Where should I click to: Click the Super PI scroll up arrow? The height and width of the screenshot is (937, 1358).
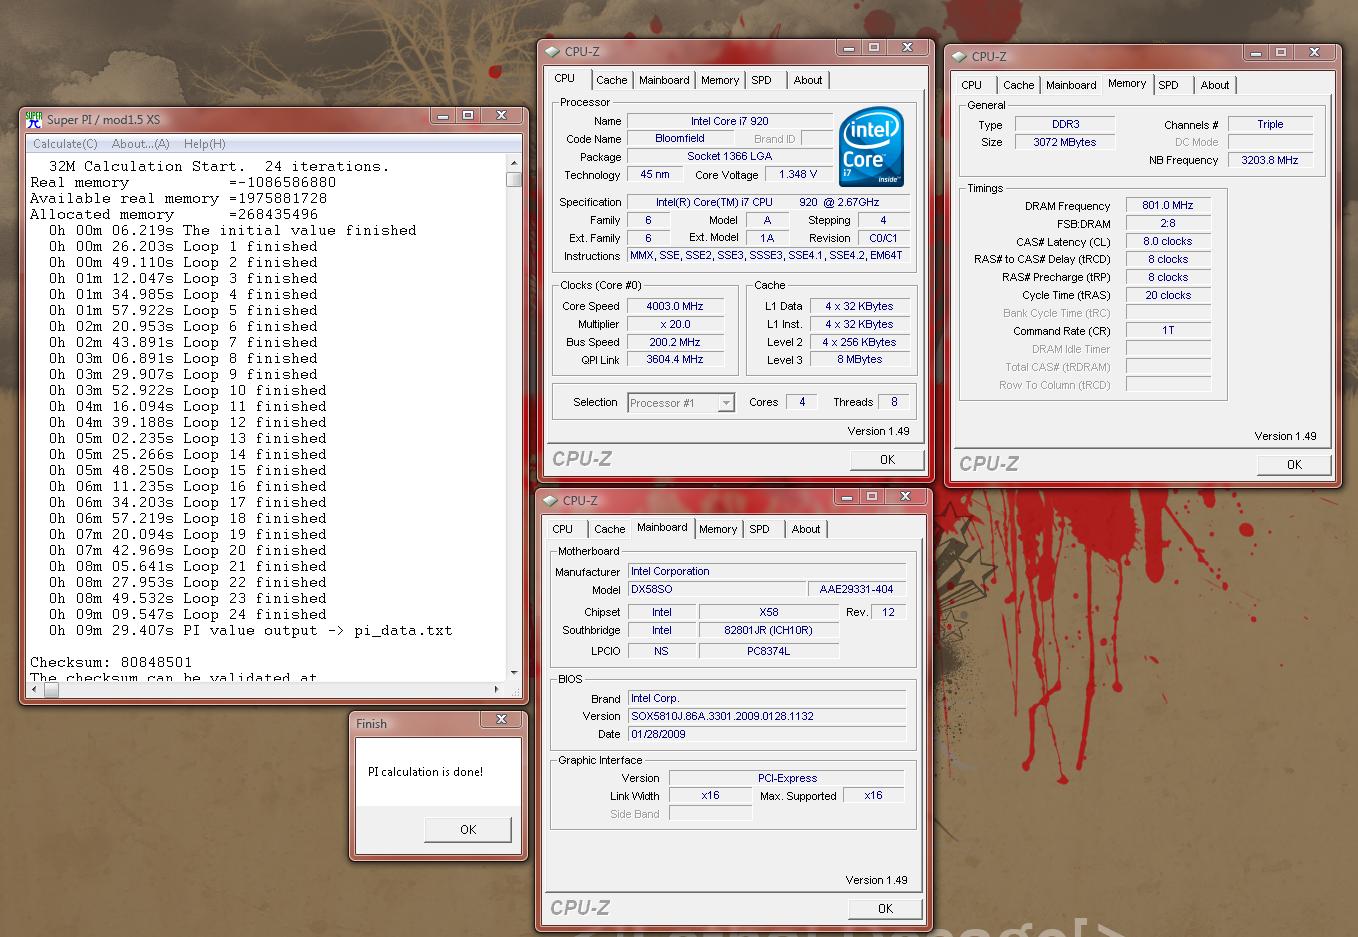pos(514,163)
